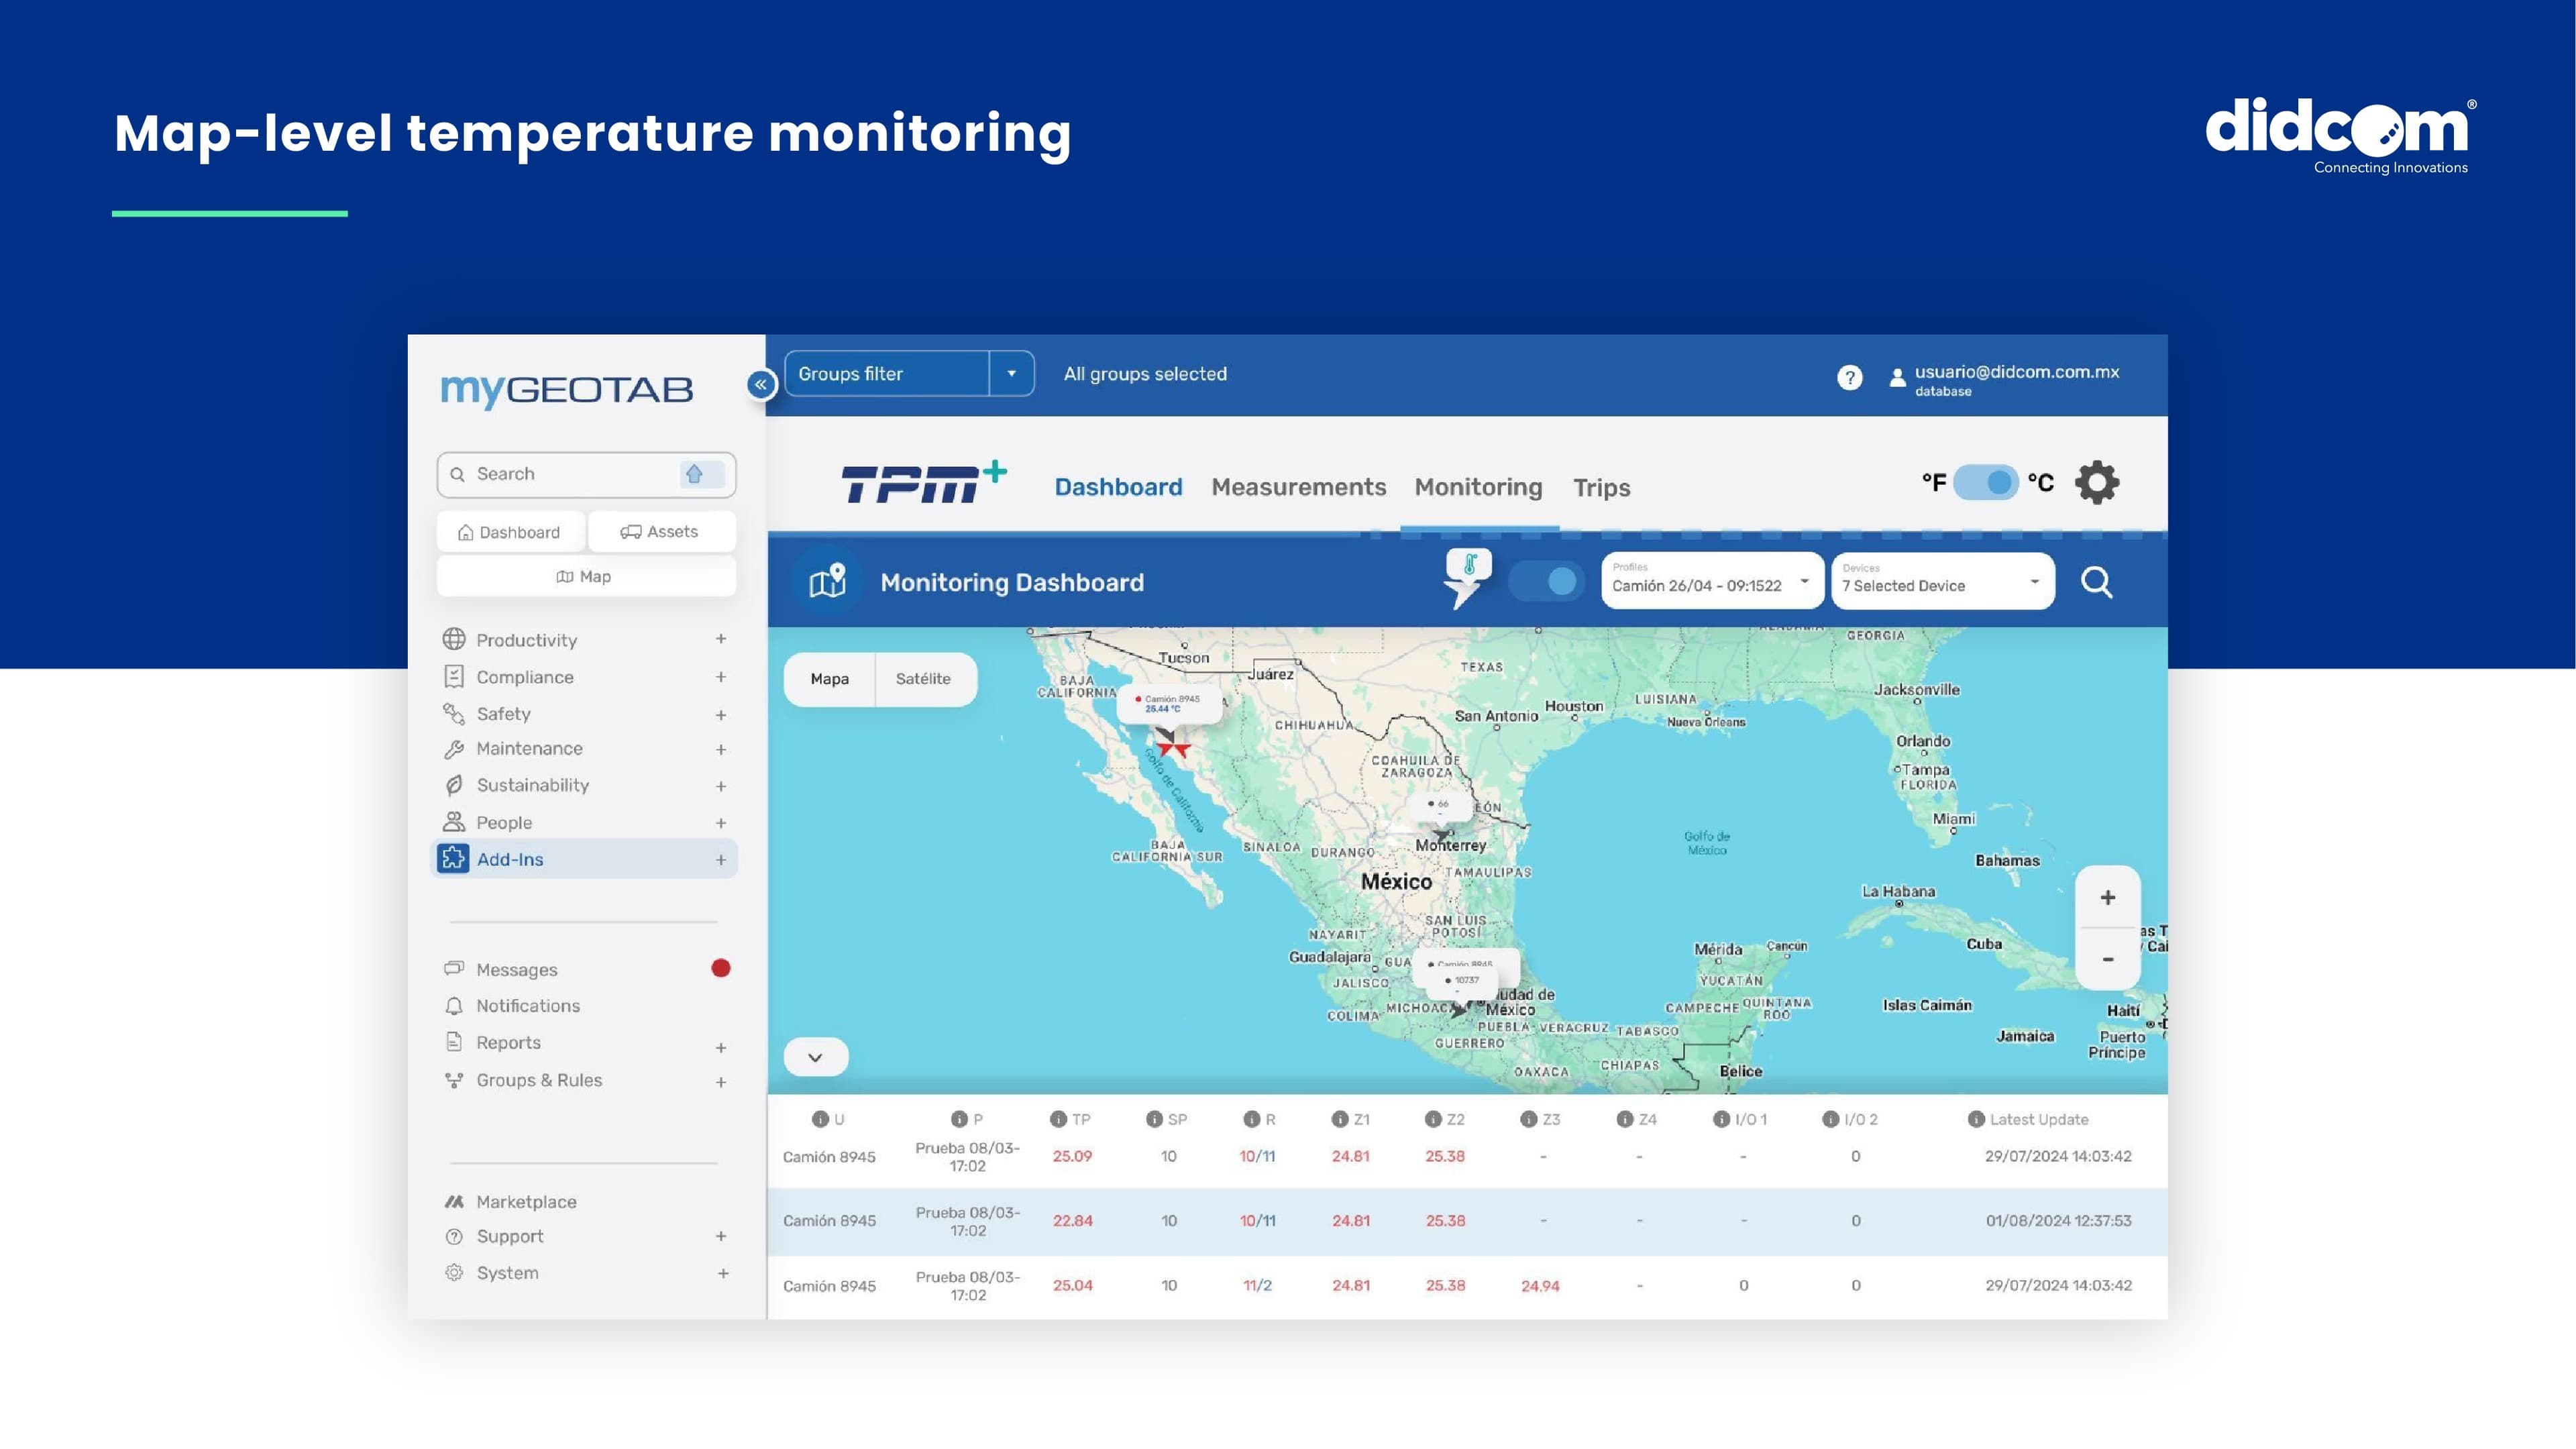Viewport: 2576px width, 1449px height.
Task: Click the Z3 value 24.94
Action: click(1540, 1286)
